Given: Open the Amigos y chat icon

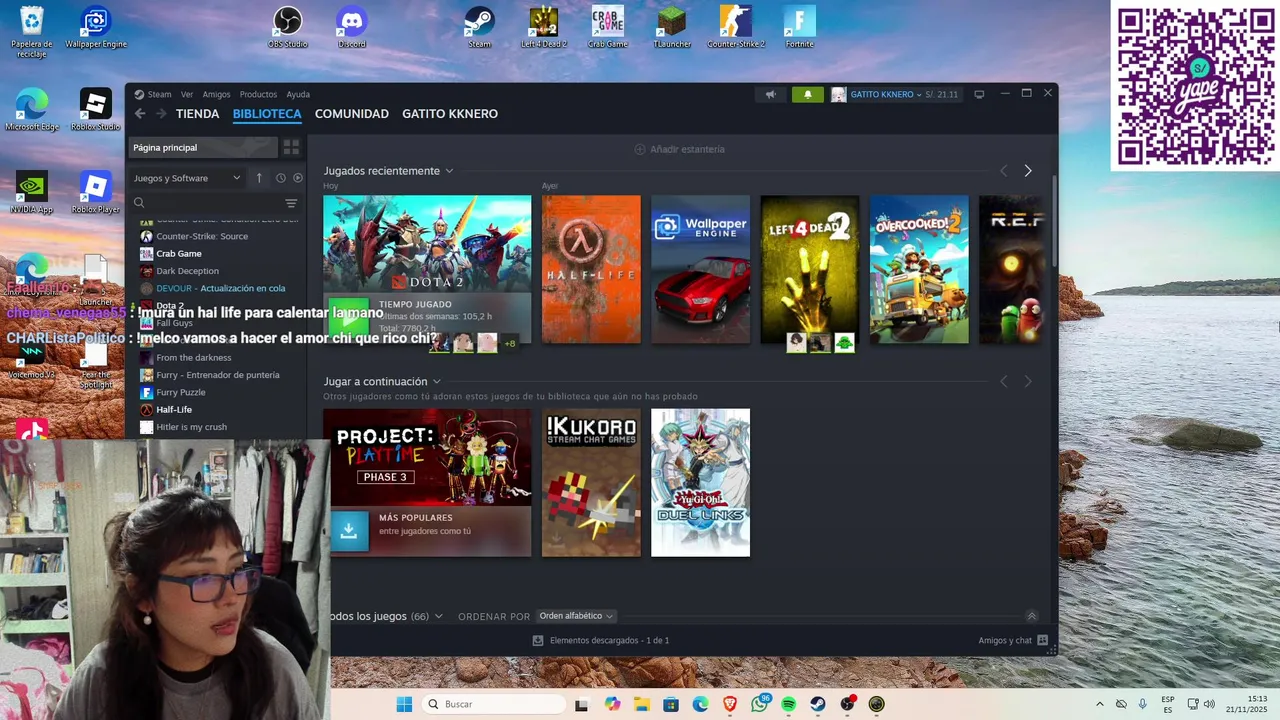Looking at the screenshot, I should pyautogui.click(x=1042, y=640).
